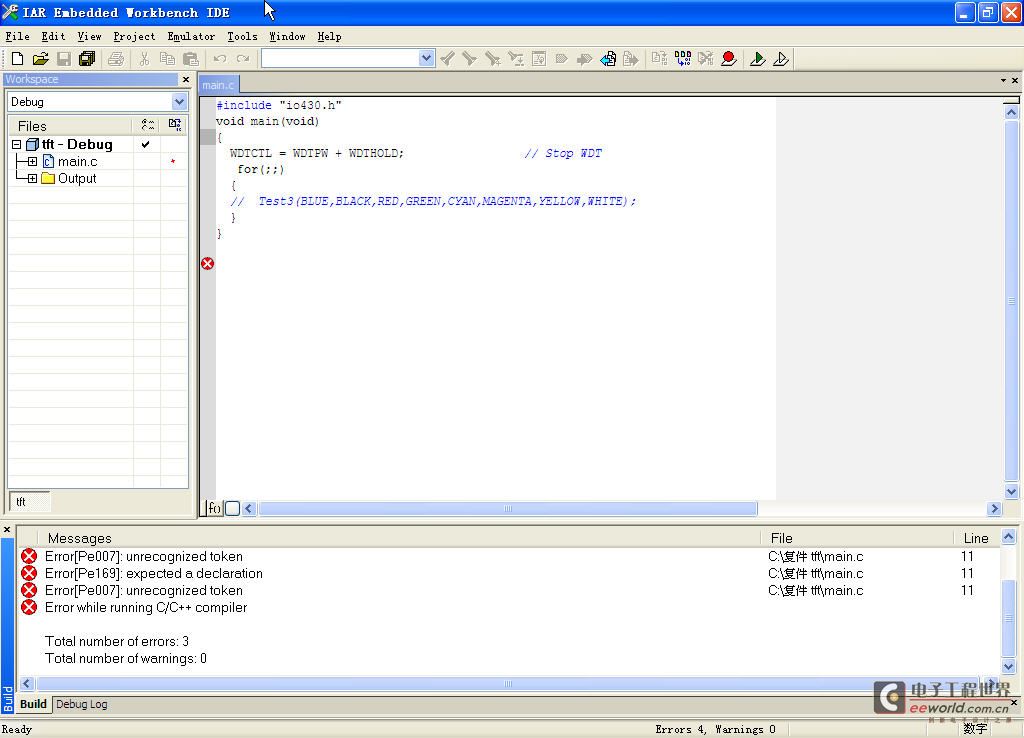Navigate forward toolbar icon
The height and width of the screenshot is (738, 1024).
[631, 59]
